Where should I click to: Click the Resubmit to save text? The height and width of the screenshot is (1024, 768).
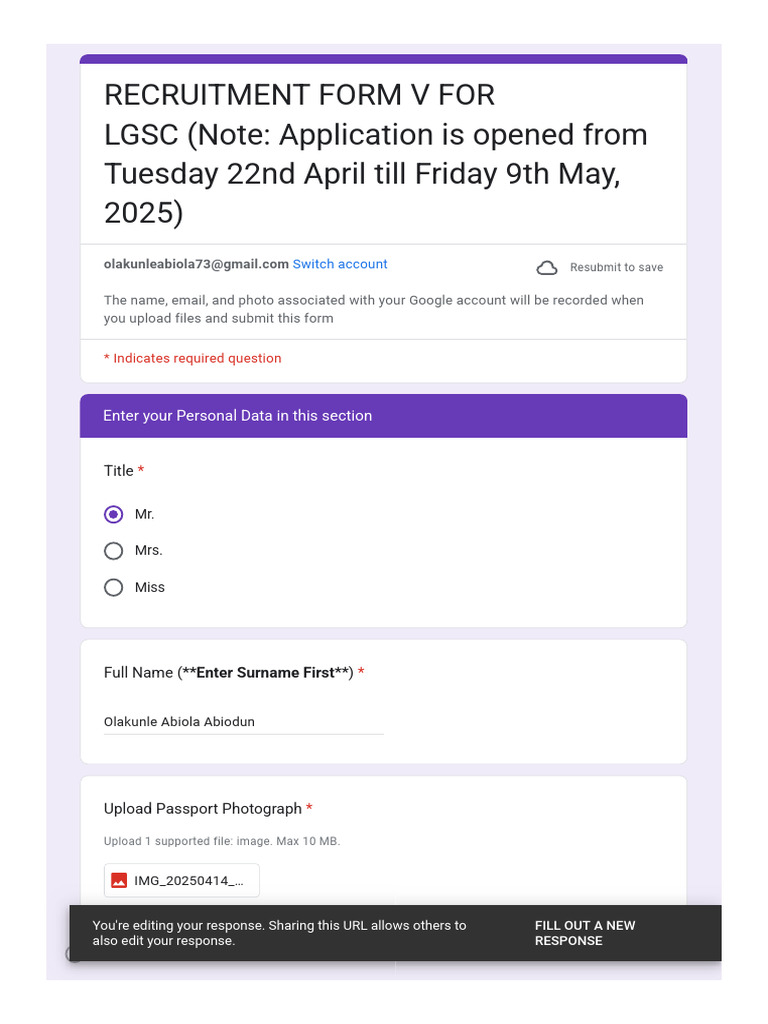(x=616, y=267)
